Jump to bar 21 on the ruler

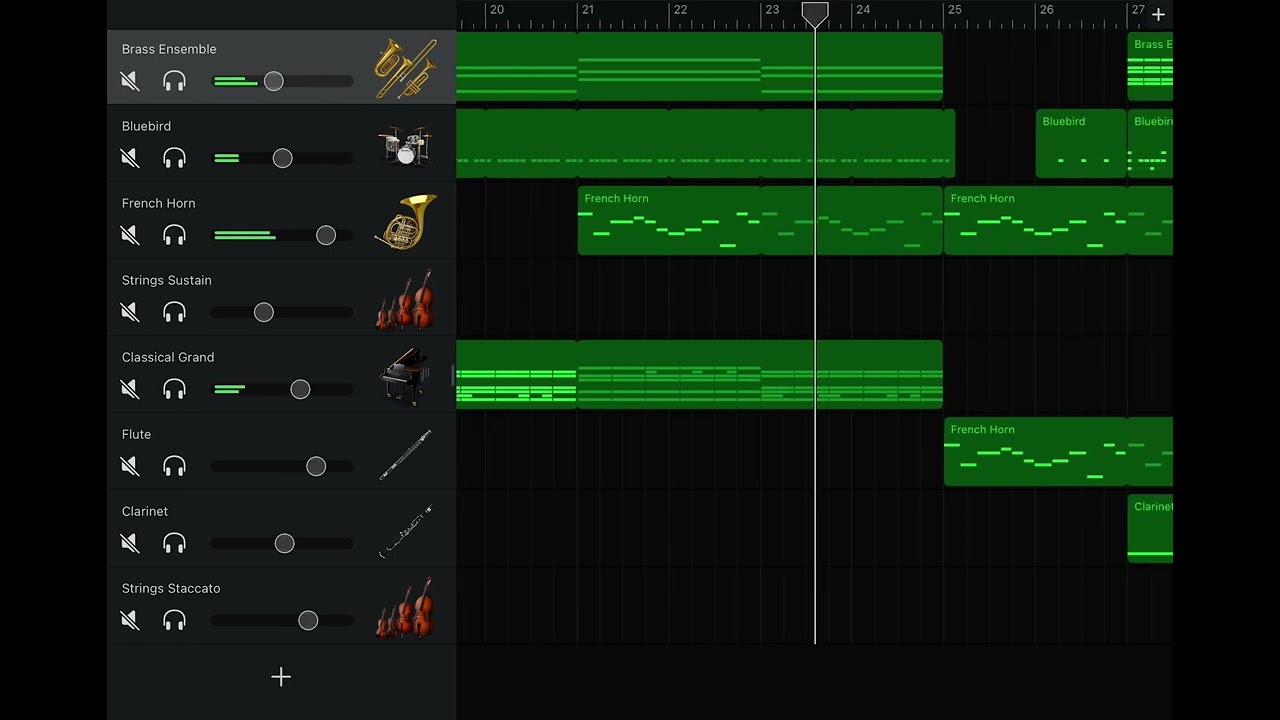point(587,10)
